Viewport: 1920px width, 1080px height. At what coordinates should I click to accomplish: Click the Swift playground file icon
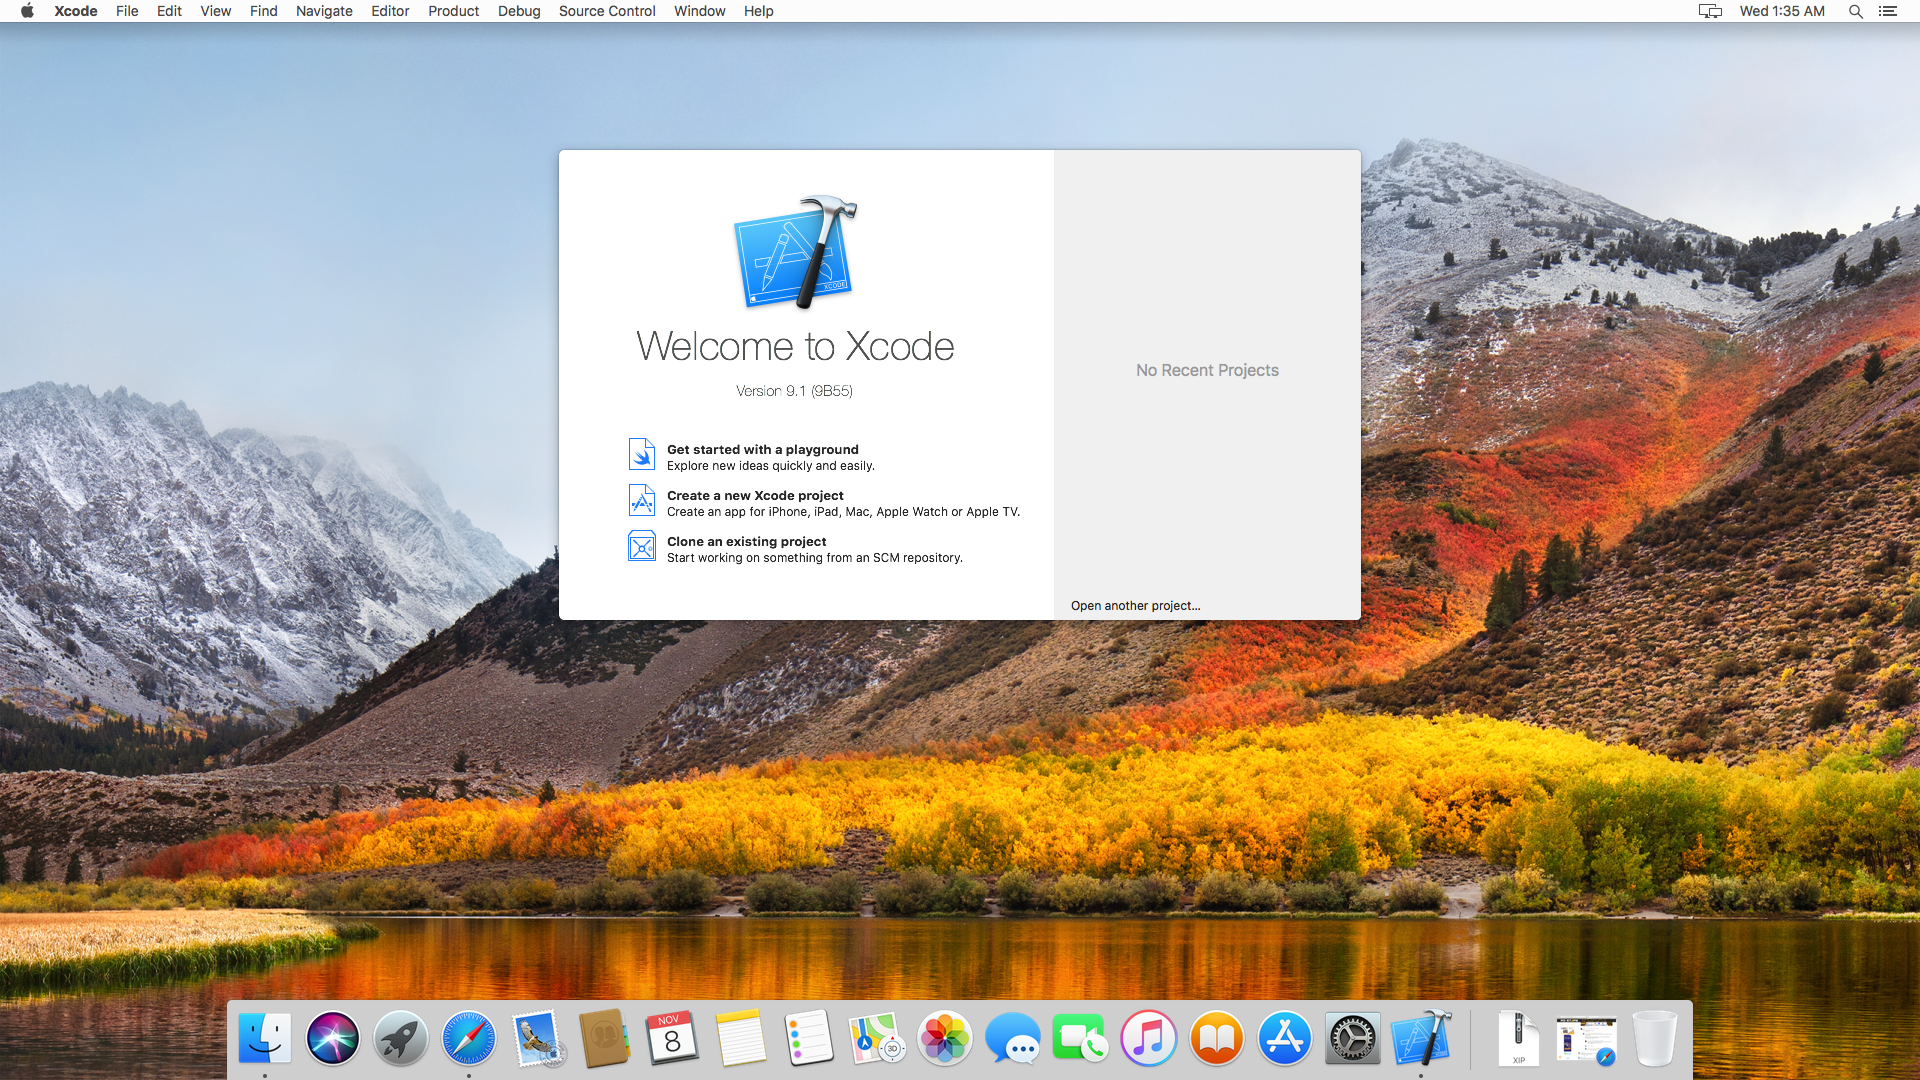[641, 454]
